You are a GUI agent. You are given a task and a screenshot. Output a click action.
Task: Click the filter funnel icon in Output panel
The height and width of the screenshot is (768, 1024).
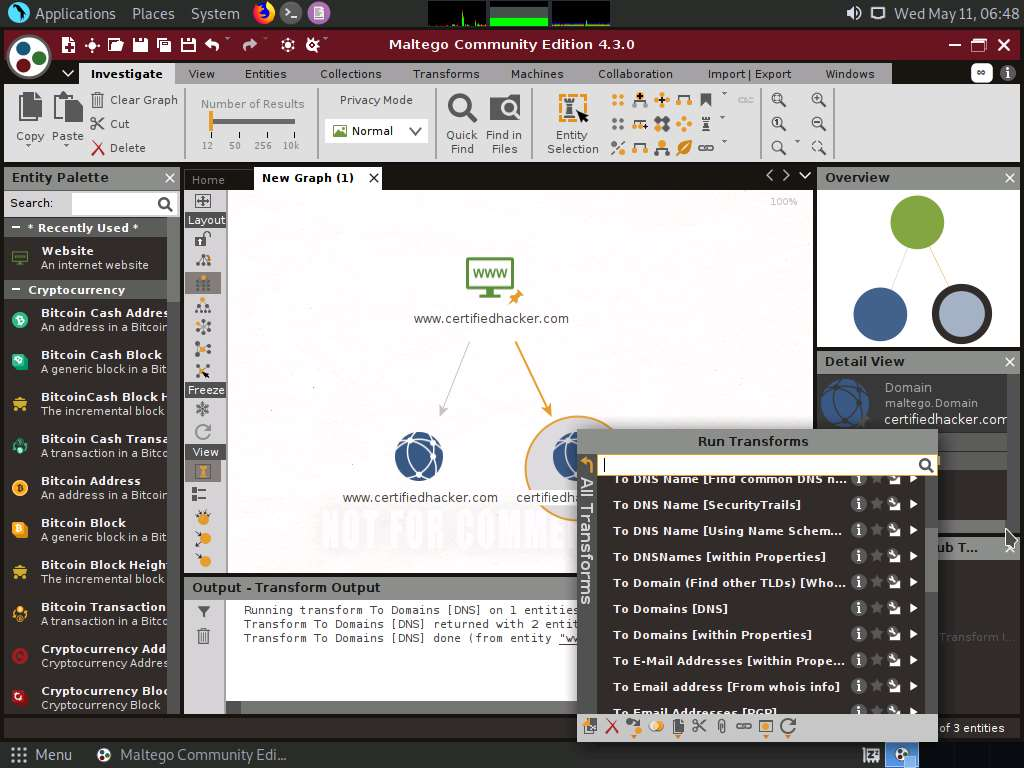[x=204, y=612]
